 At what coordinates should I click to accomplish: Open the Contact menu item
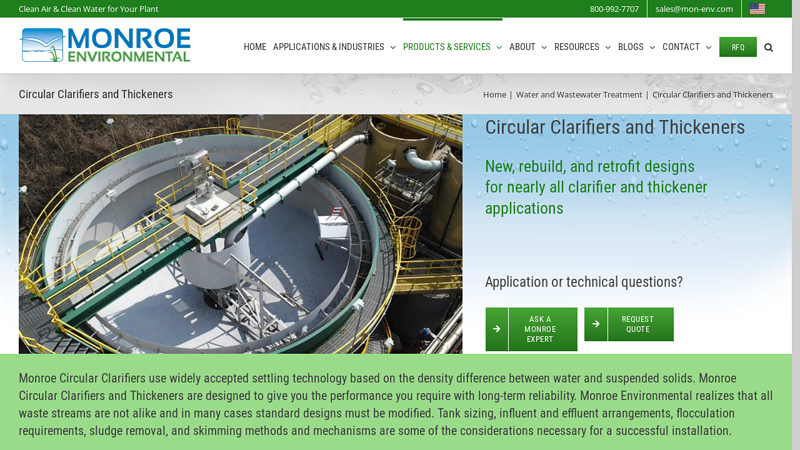point(681,47)
